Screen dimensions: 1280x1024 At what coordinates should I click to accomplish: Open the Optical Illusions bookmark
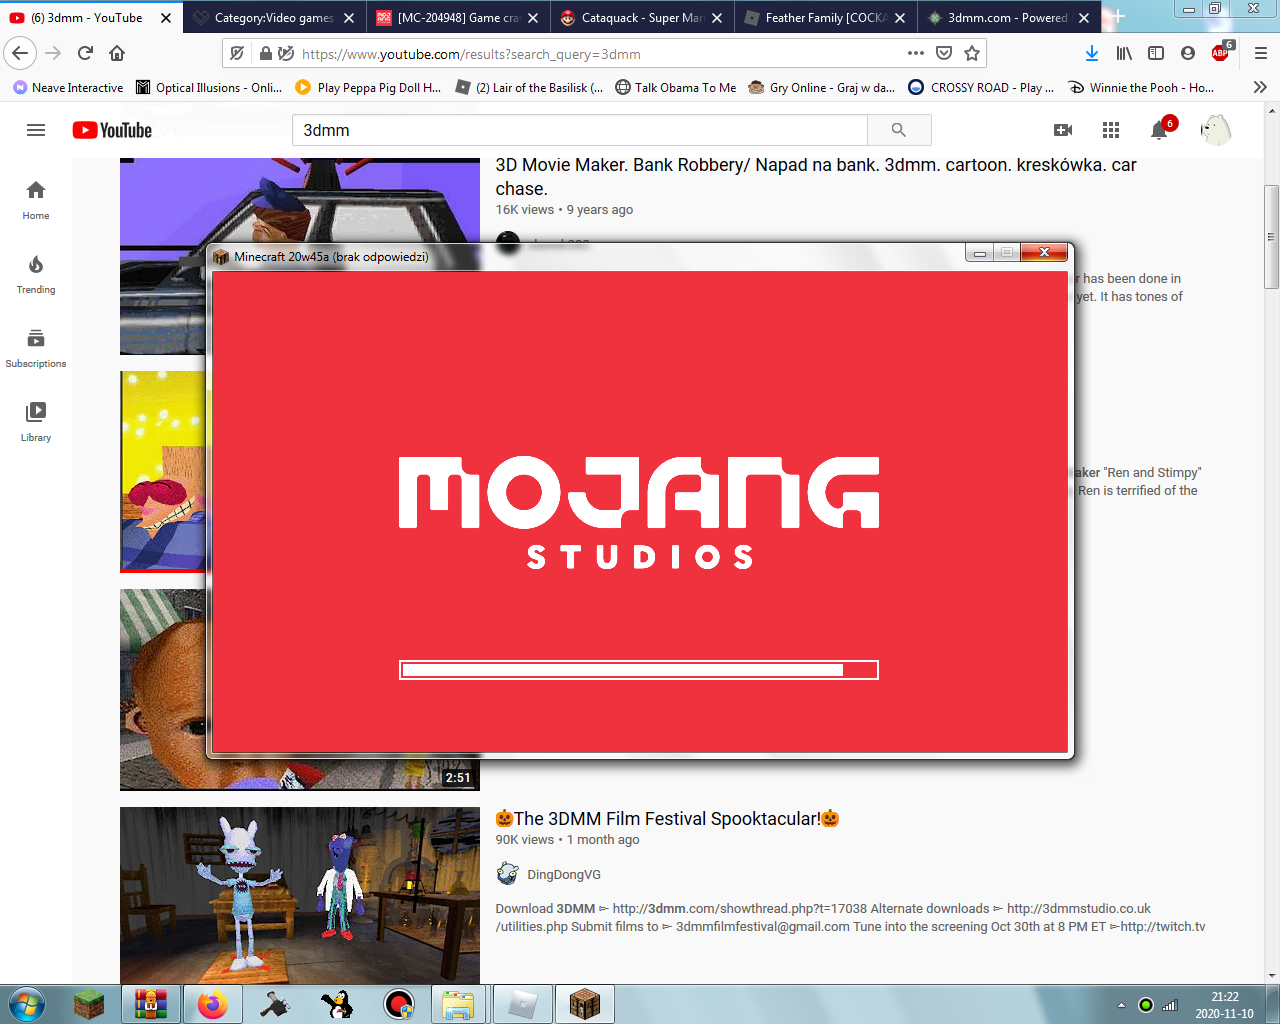click(209, 87)
